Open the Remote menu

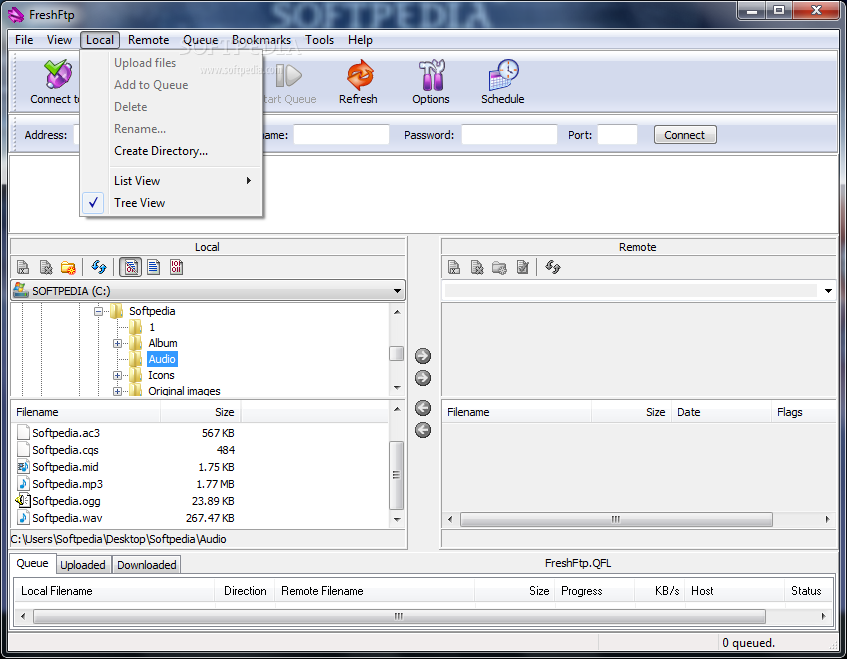[149, 40]
